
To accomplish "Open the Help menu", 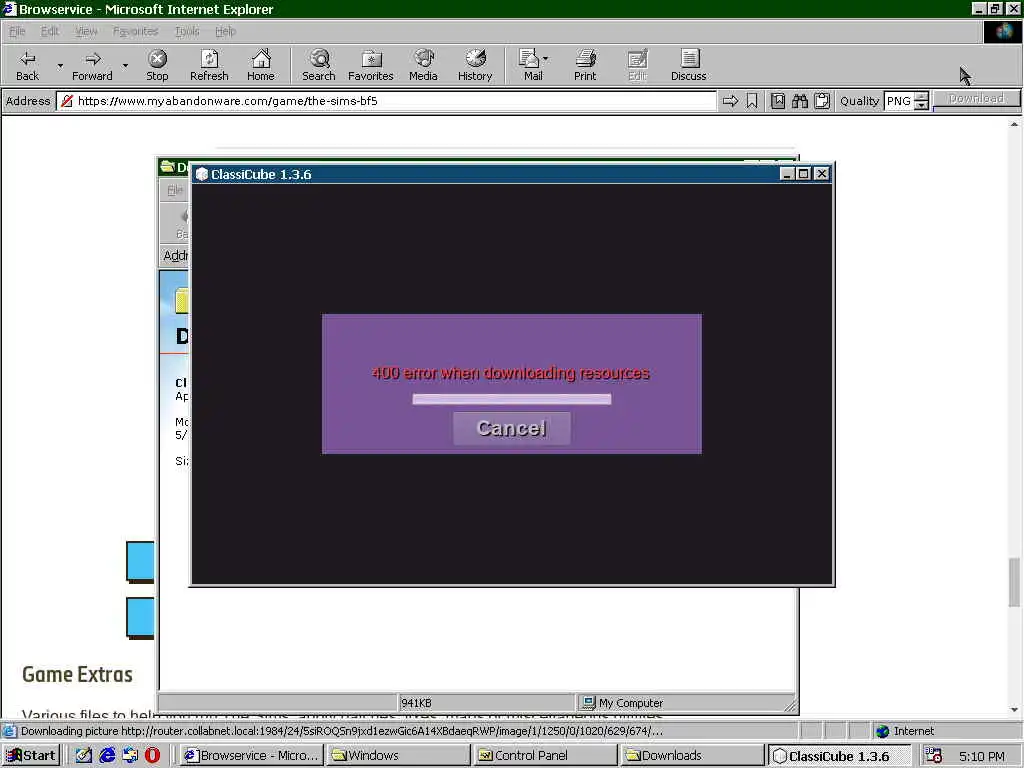I will coord(225,31).
